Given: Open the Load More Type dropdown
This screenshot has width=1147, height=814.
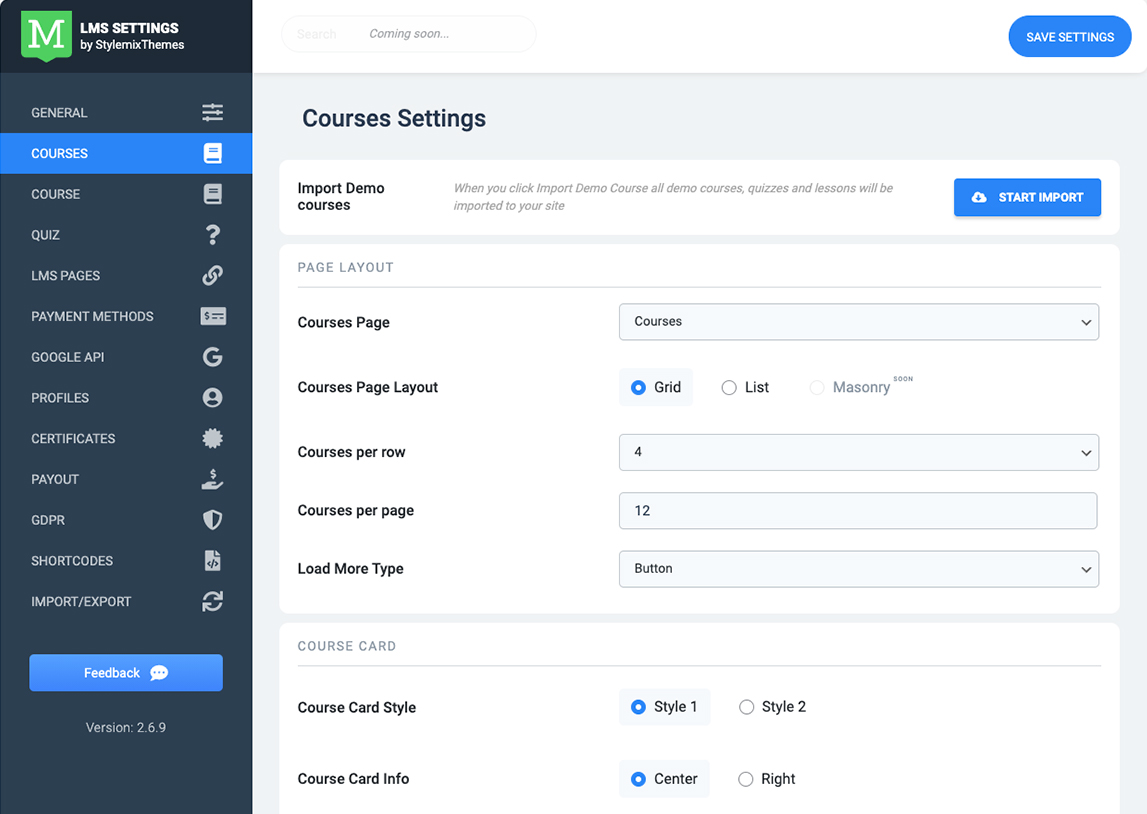Looking at the screenshot, I should (x=858, y=569).
